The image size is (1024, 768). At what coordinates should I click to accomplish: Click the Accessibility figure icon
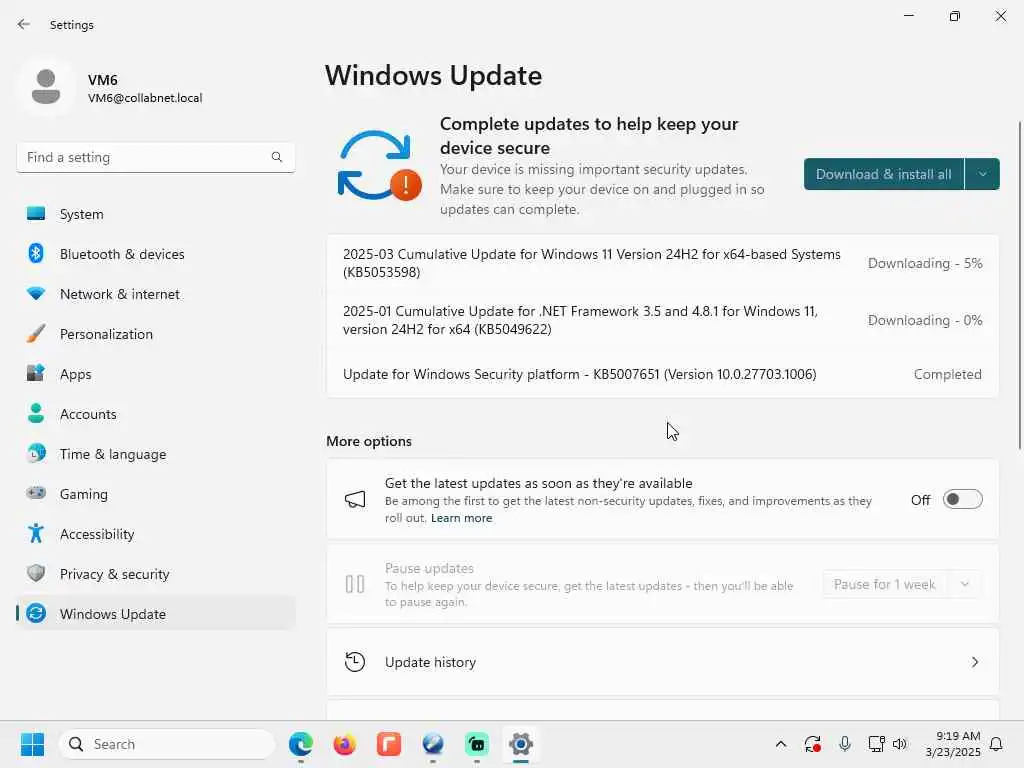click(36, 534)
